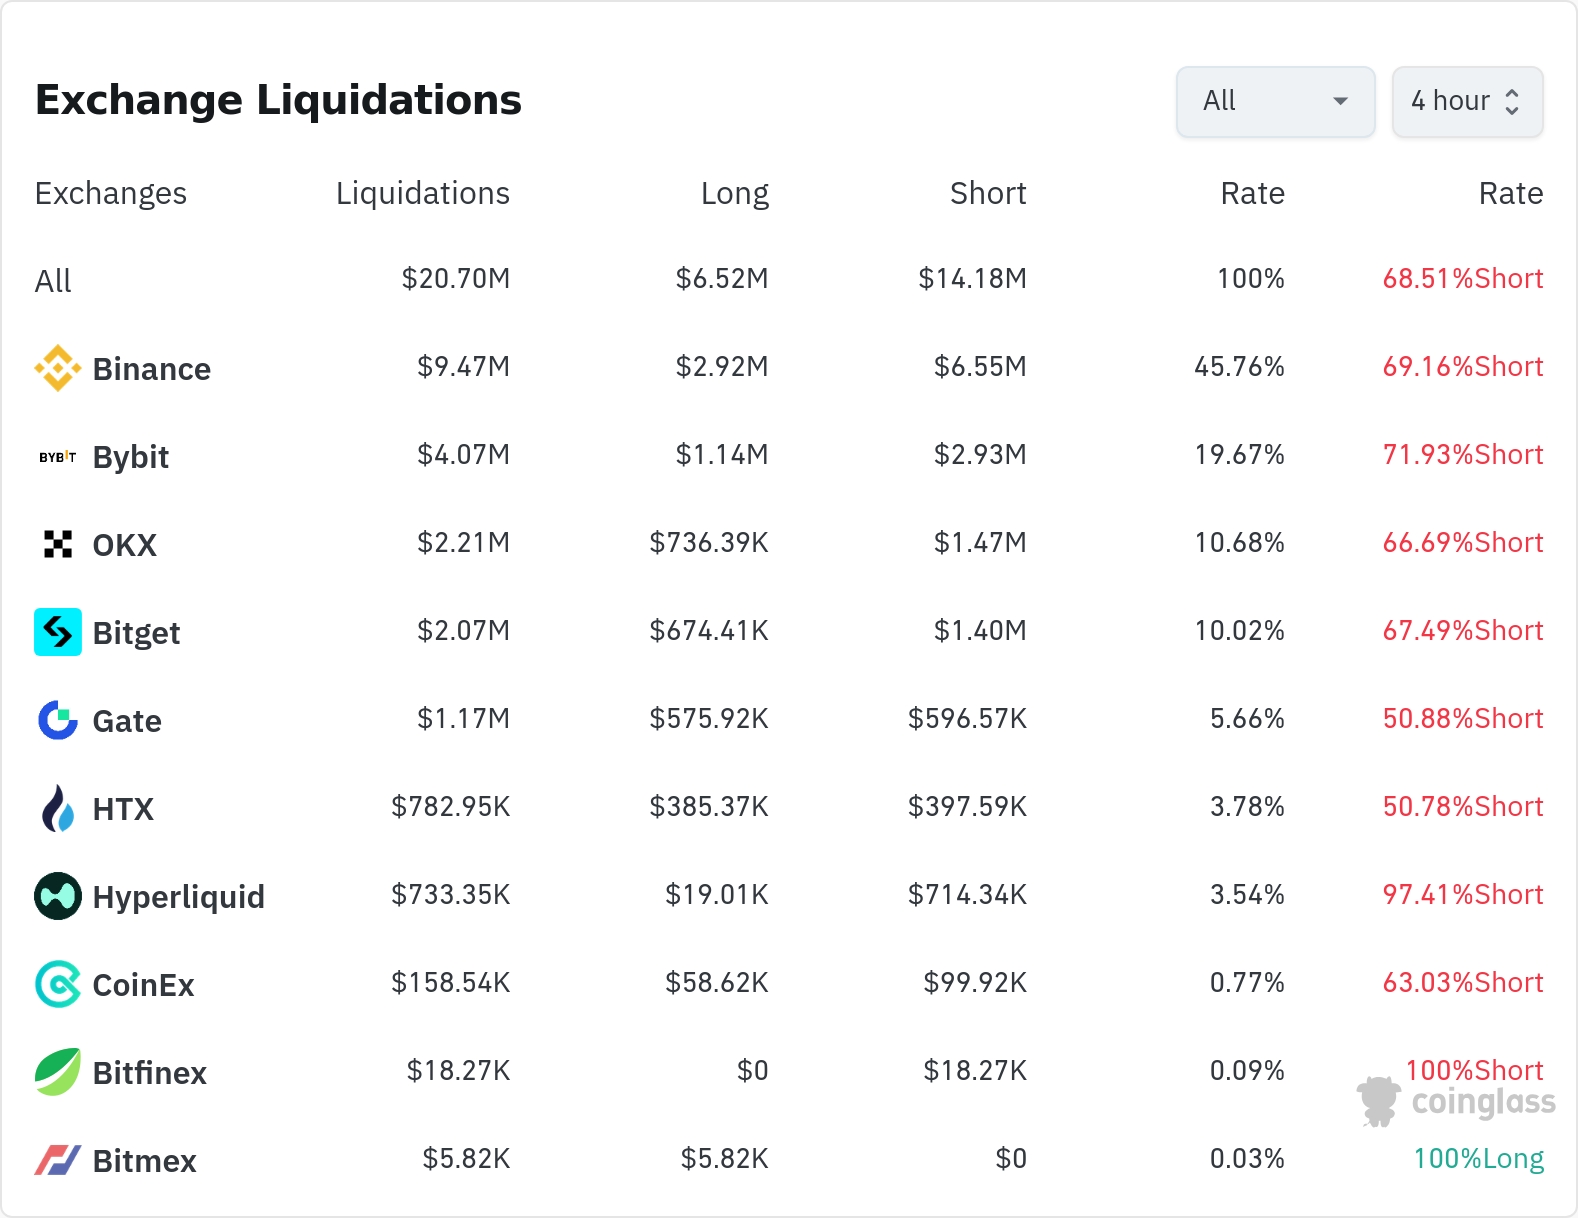
Task: Sort table by Short column
Action: click(987, 193)
